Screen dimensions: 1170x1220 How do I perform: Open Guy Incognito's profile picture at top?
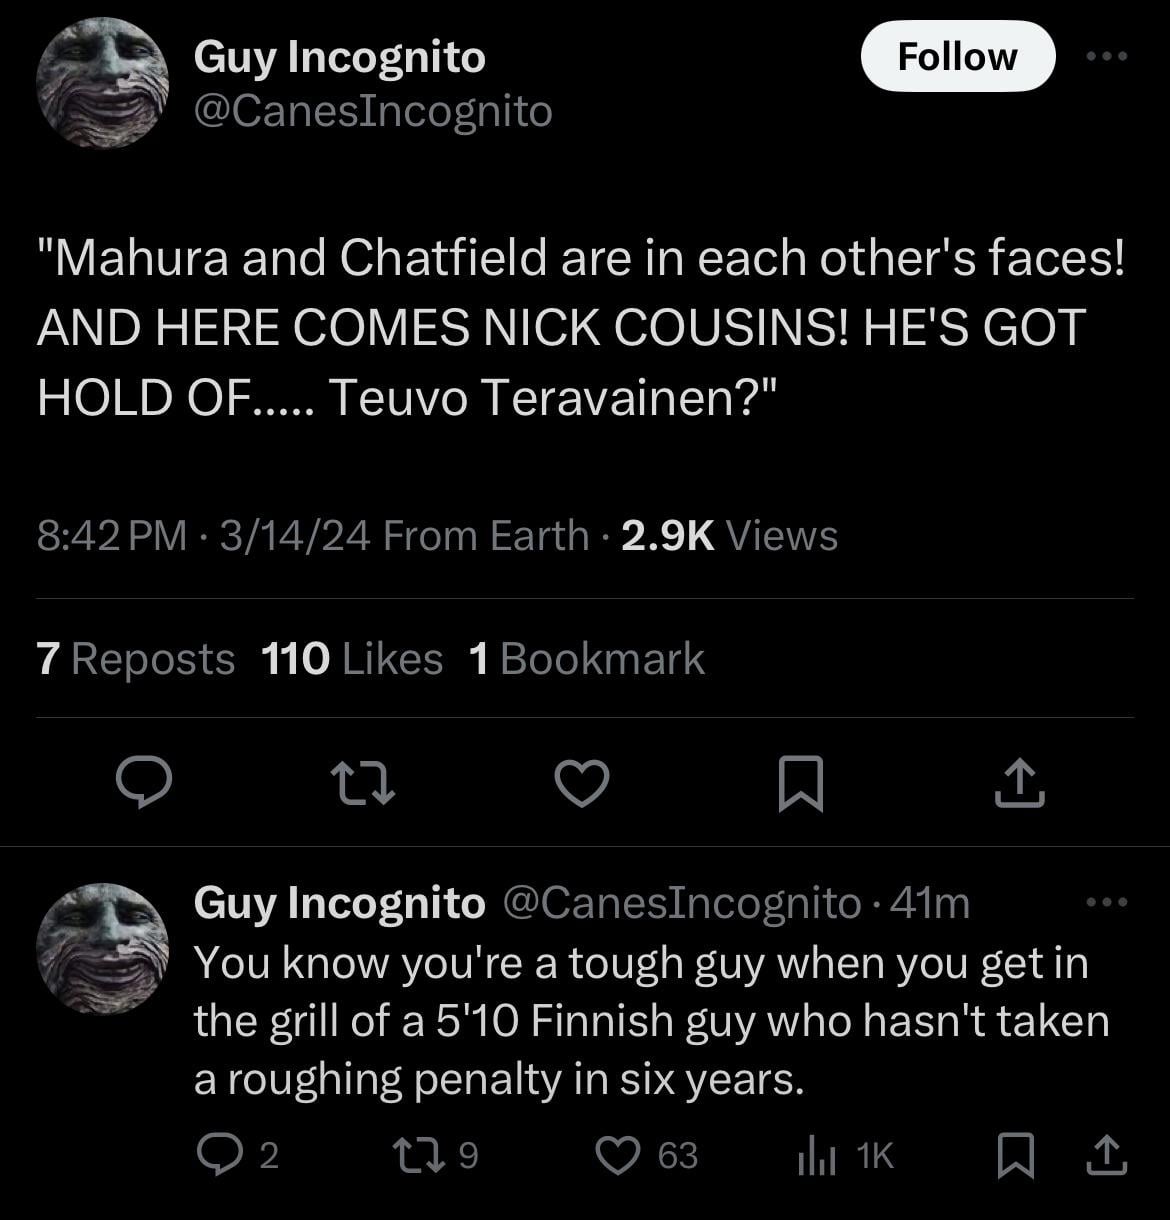tap(102, 83)
